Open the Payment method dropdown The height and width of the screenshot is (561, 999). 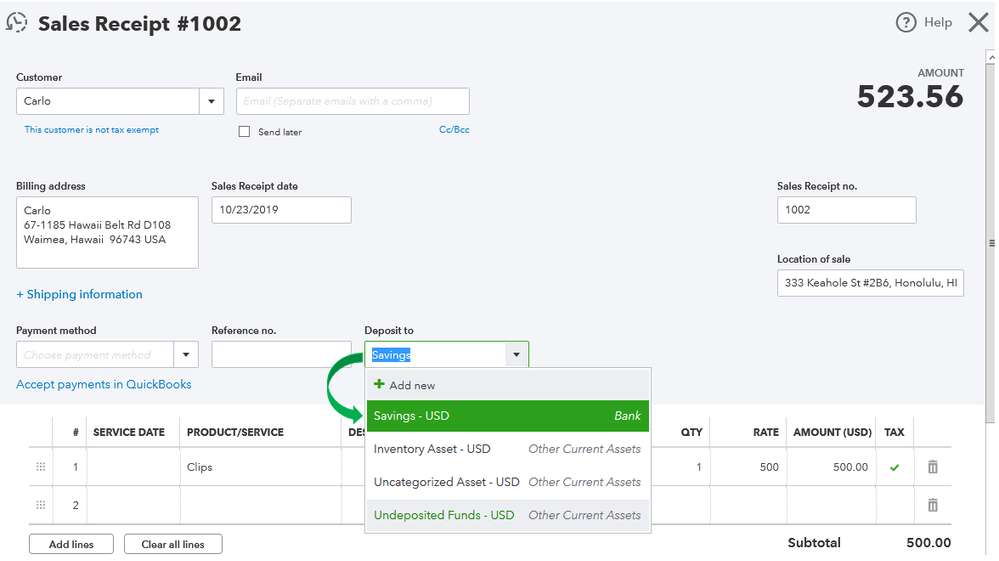click(186, 355)
